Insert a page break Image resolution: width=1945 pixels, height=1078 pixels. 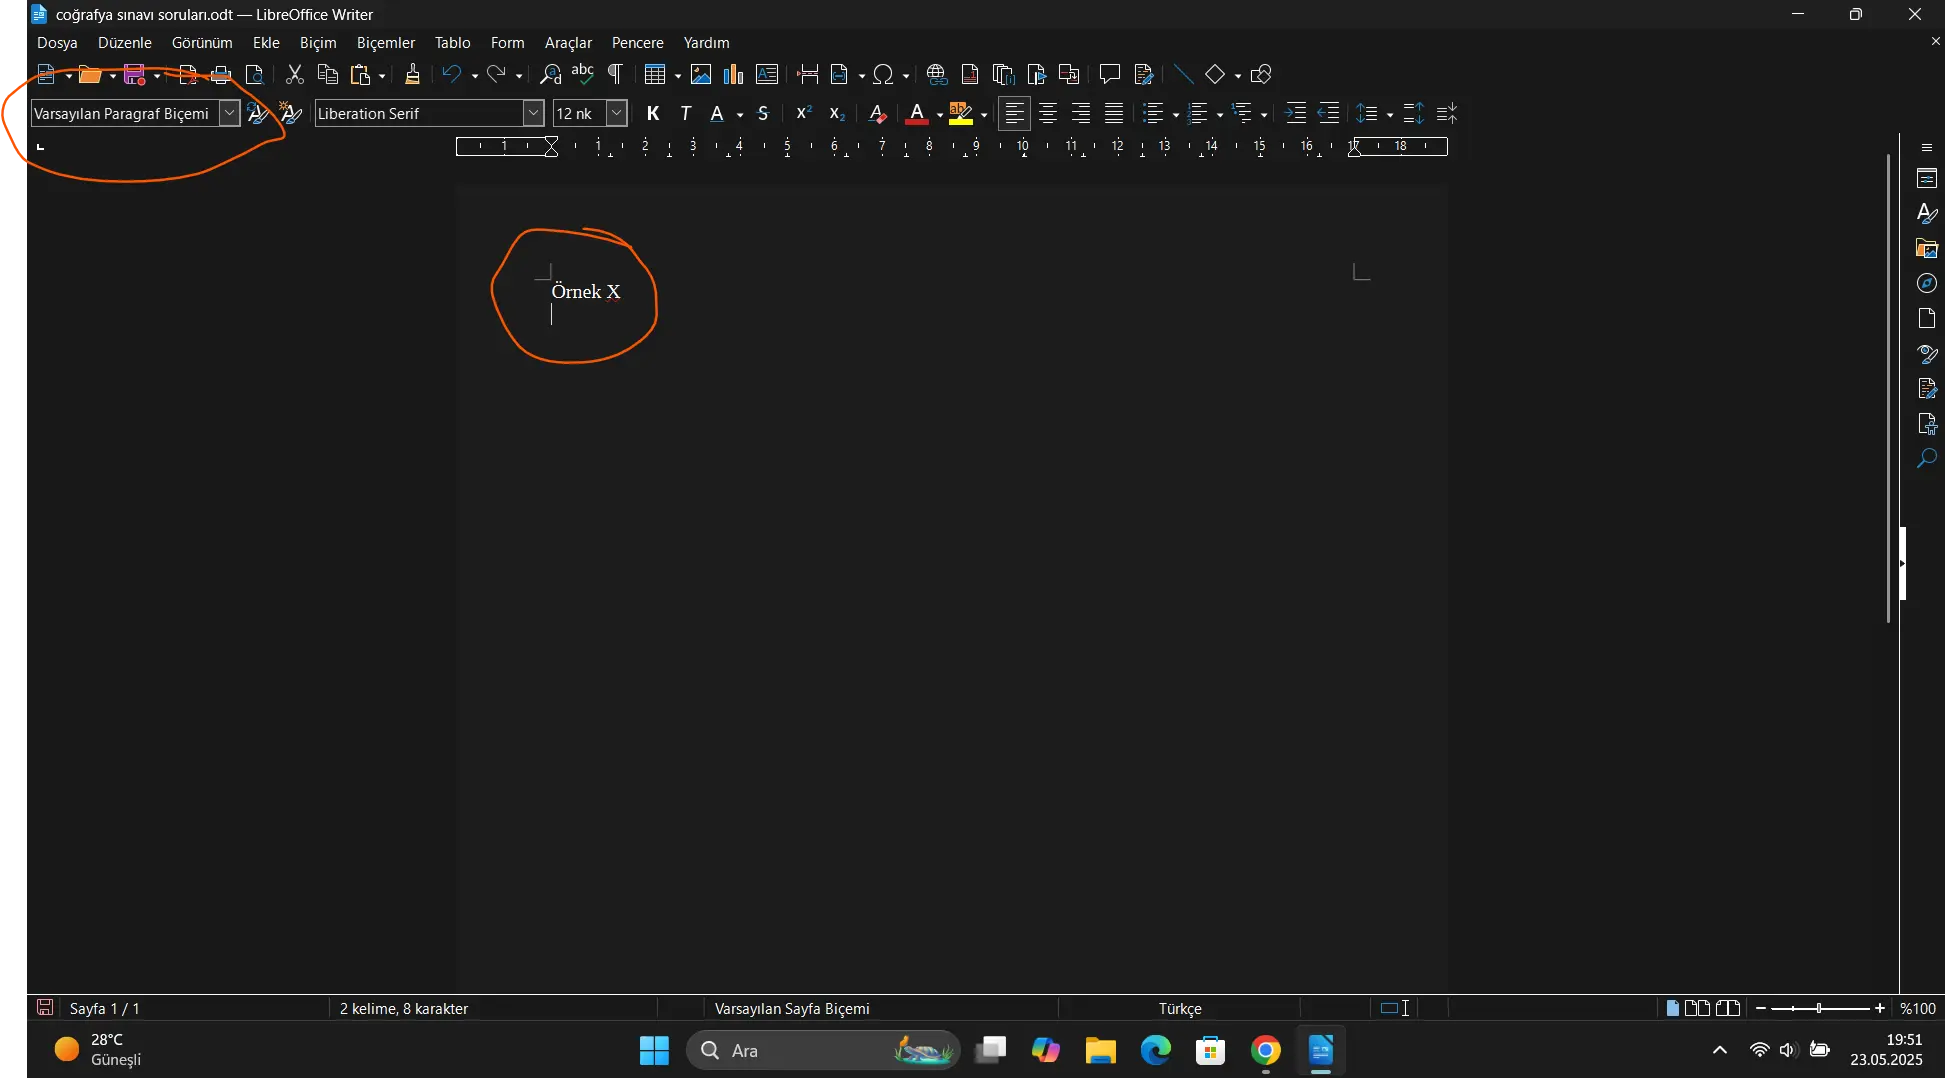(808, 74)
